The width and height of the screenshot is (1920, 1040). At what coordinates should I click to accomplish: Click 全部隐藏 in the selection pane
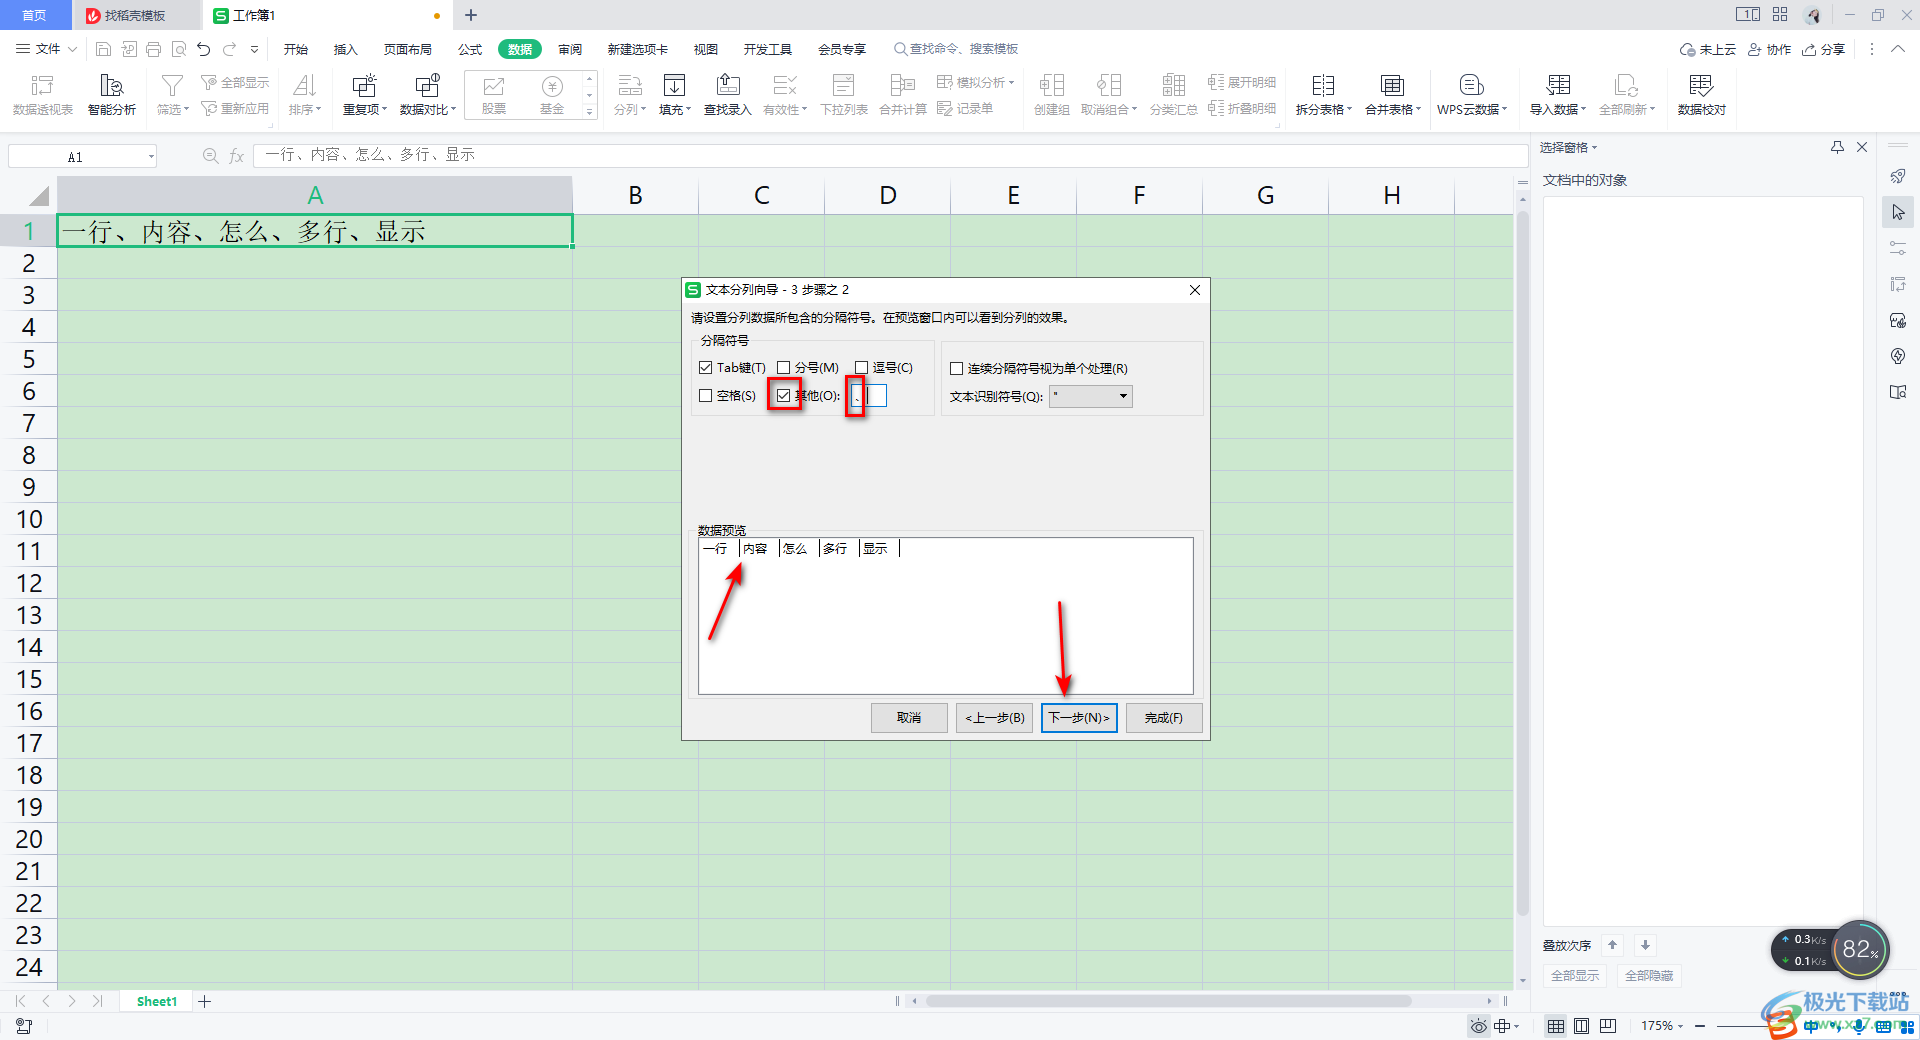[x=1649, y=976]
